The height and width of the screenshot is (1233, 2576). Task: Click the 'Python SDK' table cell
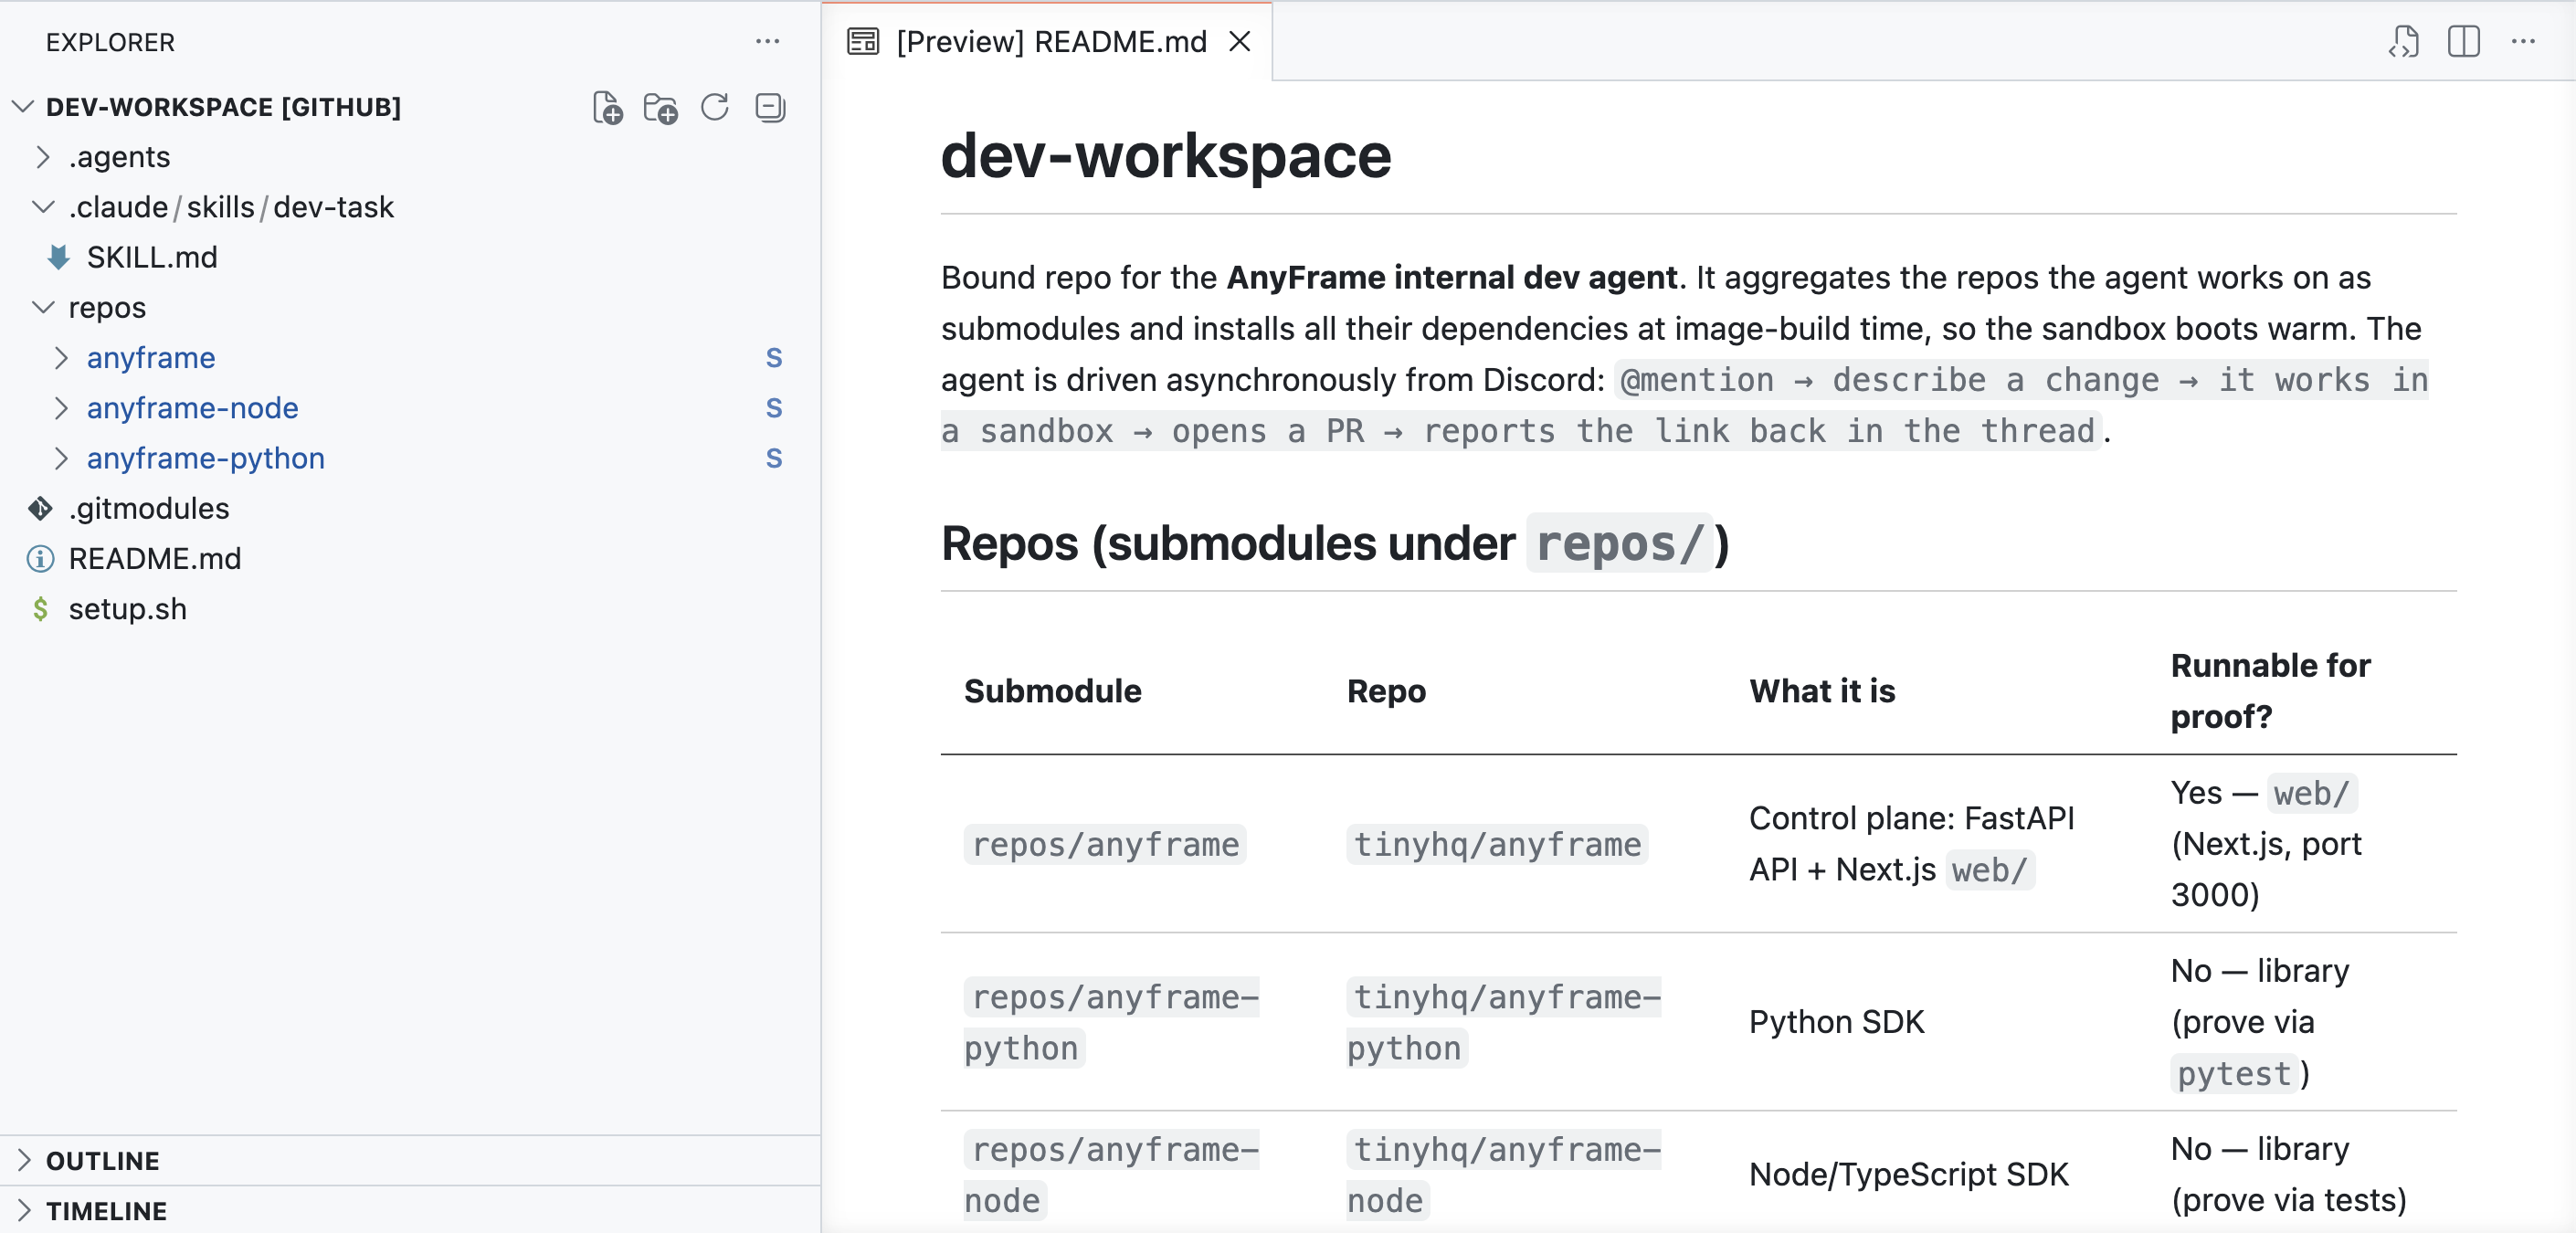[x=1836, y=1022]
